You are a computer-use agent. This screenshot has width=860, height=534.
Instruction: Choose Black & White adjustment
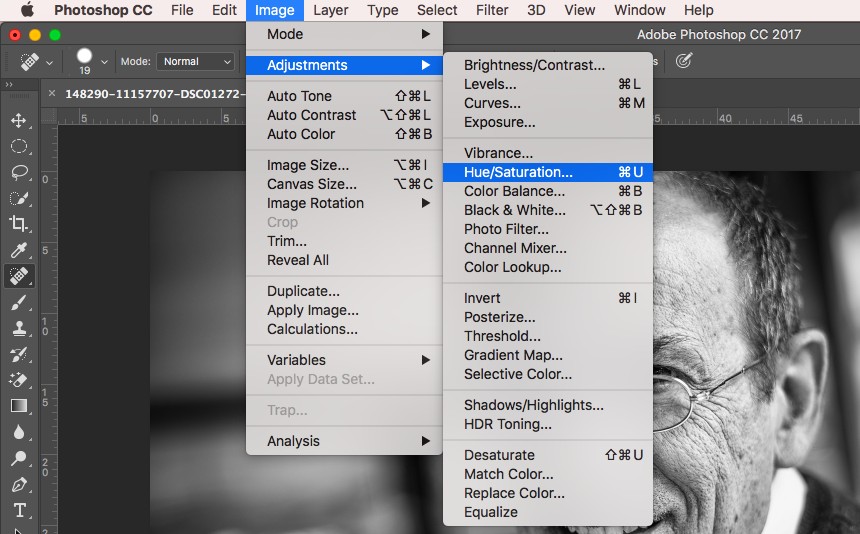548,210
